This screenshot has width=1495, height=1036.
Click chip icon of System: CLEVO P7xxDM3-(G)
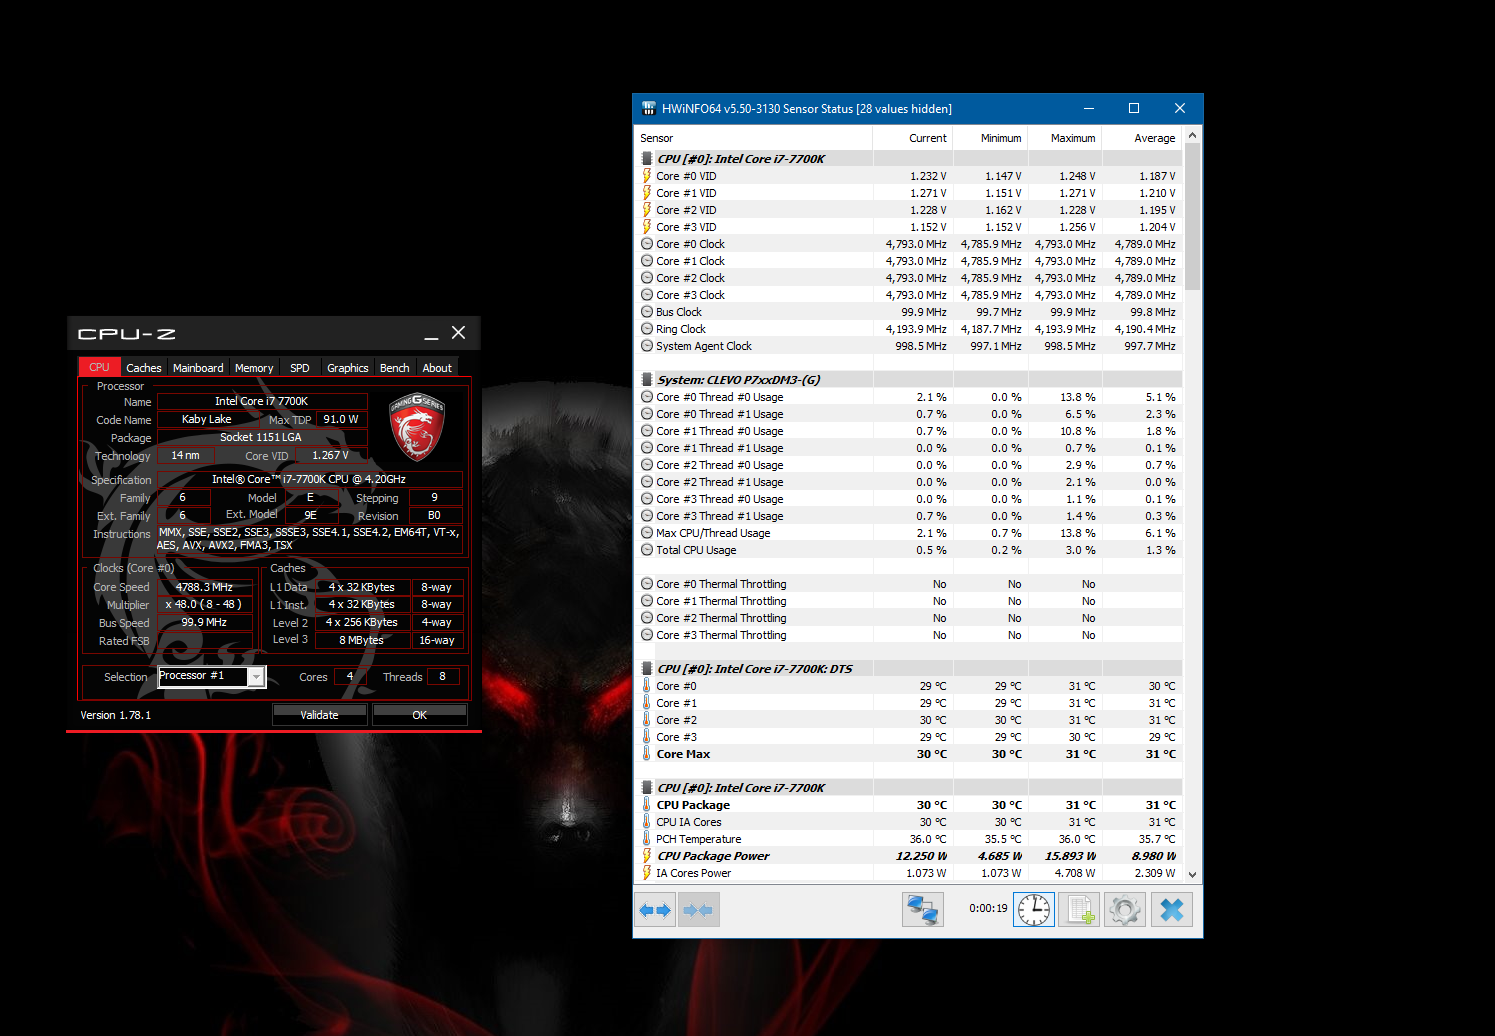647,380
